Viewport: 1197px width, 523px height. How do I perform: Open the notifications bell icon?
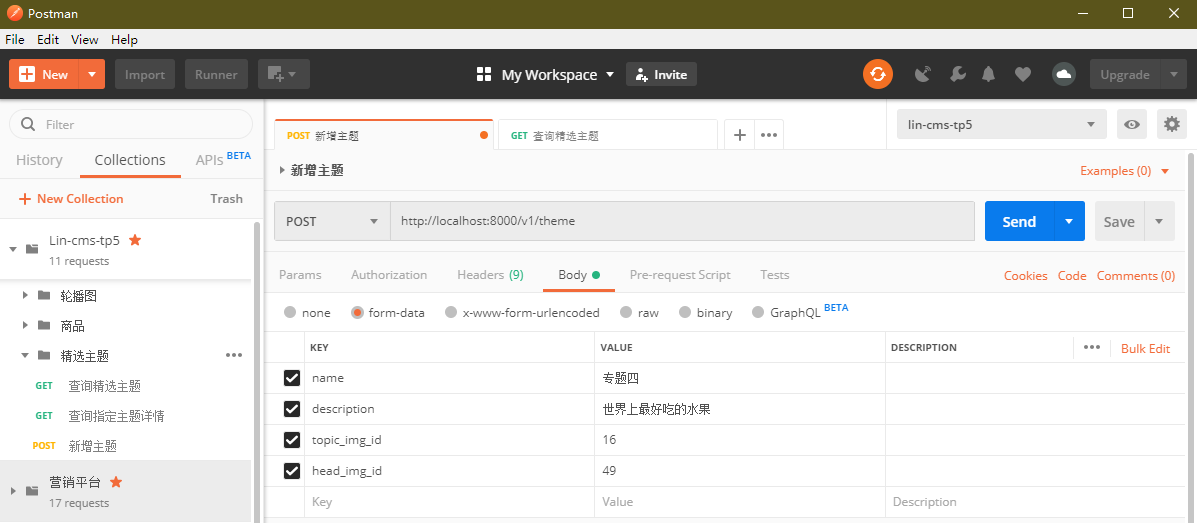coord(989,74)
